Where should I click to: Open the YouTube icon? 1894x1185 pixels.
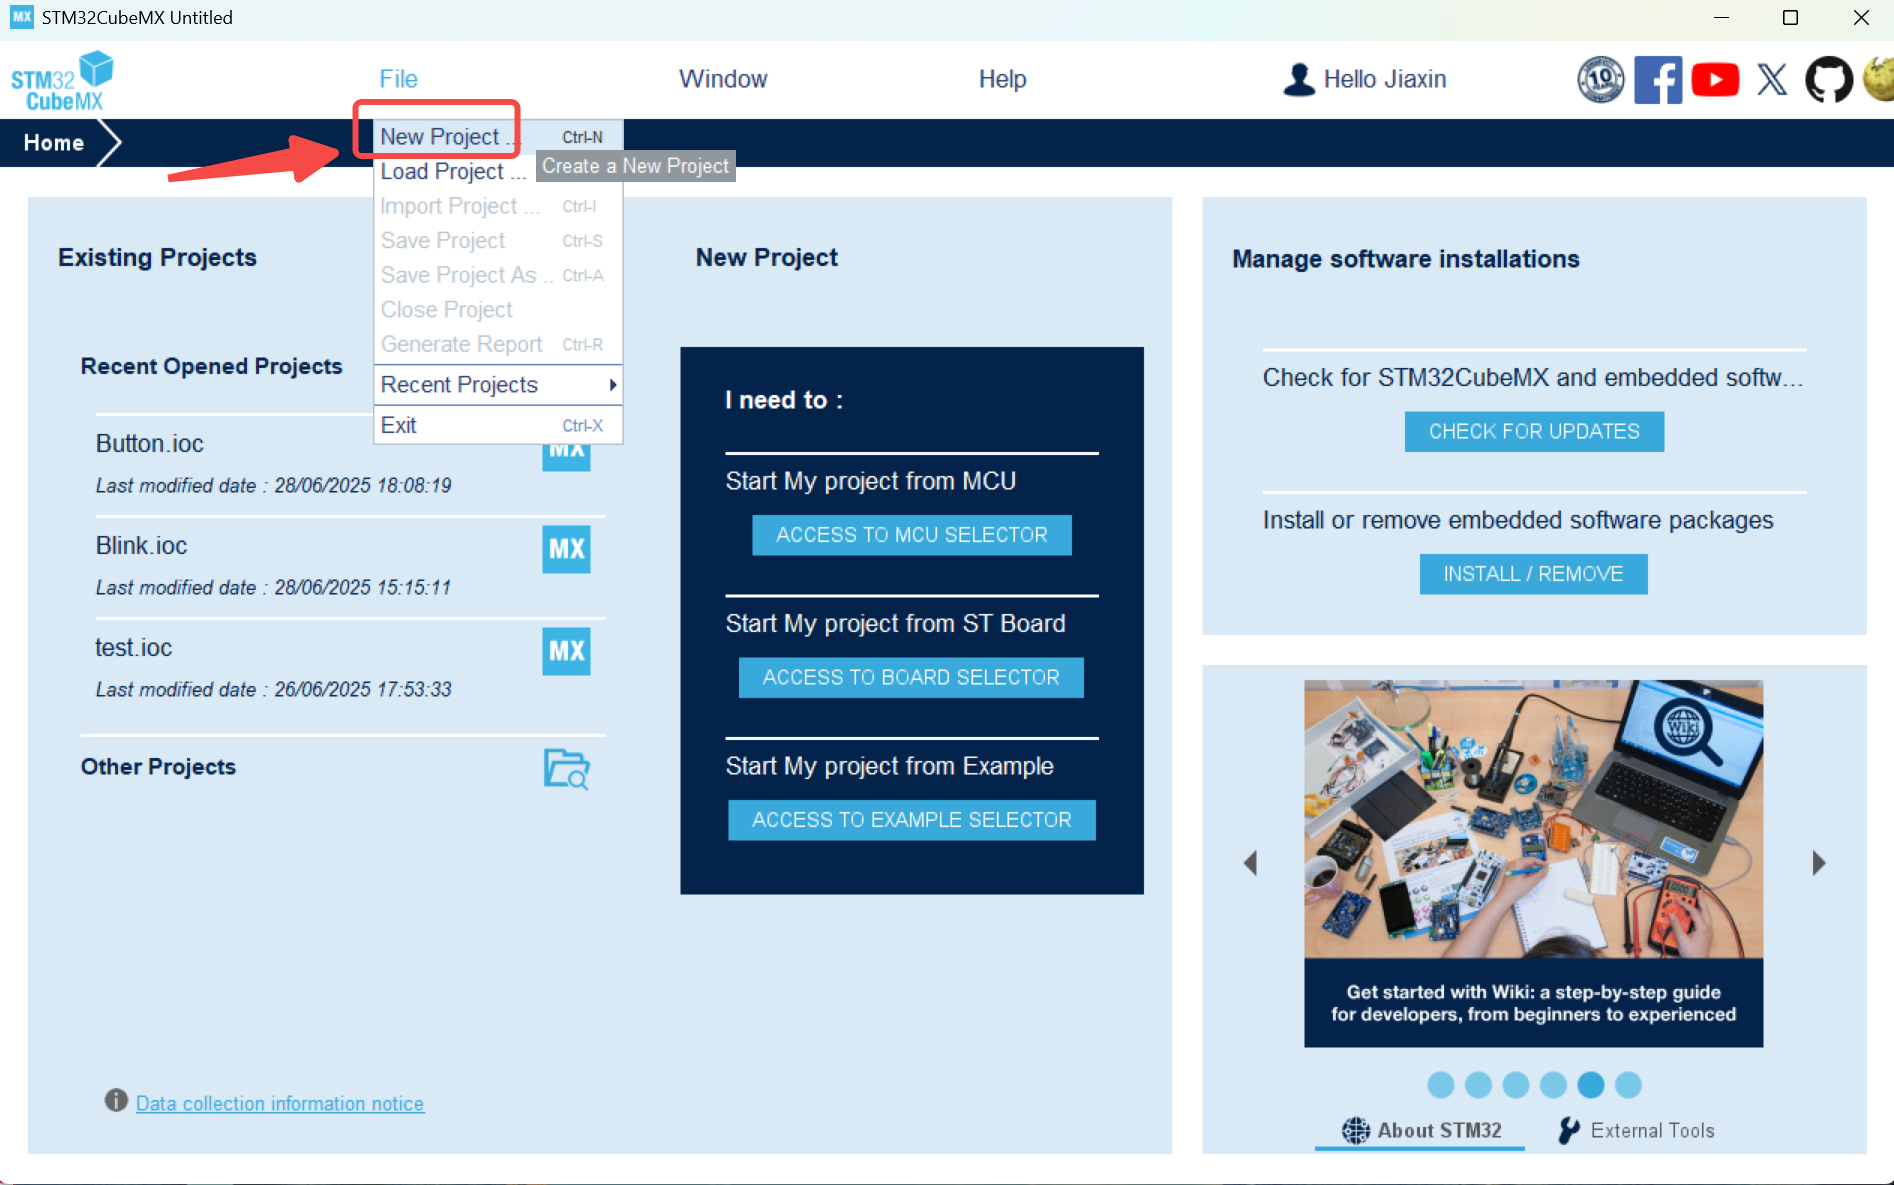(x=1715, y=79)
